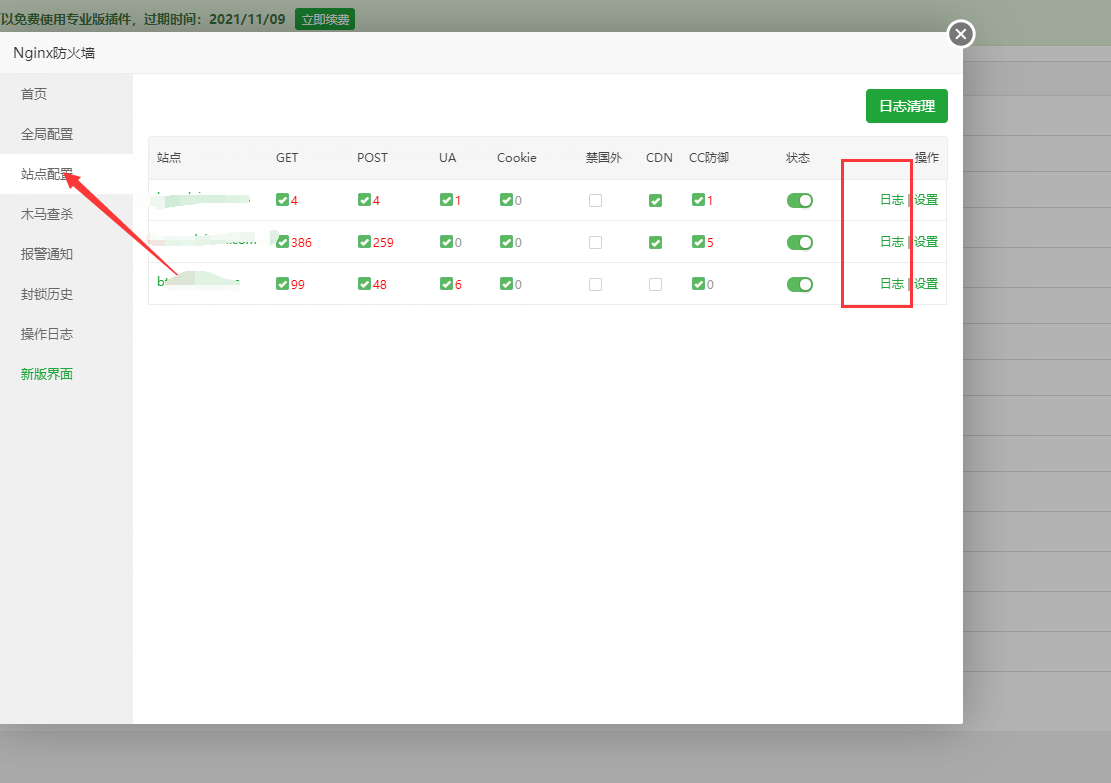
Task: Click the GET column header
Action: coord(287,157)
